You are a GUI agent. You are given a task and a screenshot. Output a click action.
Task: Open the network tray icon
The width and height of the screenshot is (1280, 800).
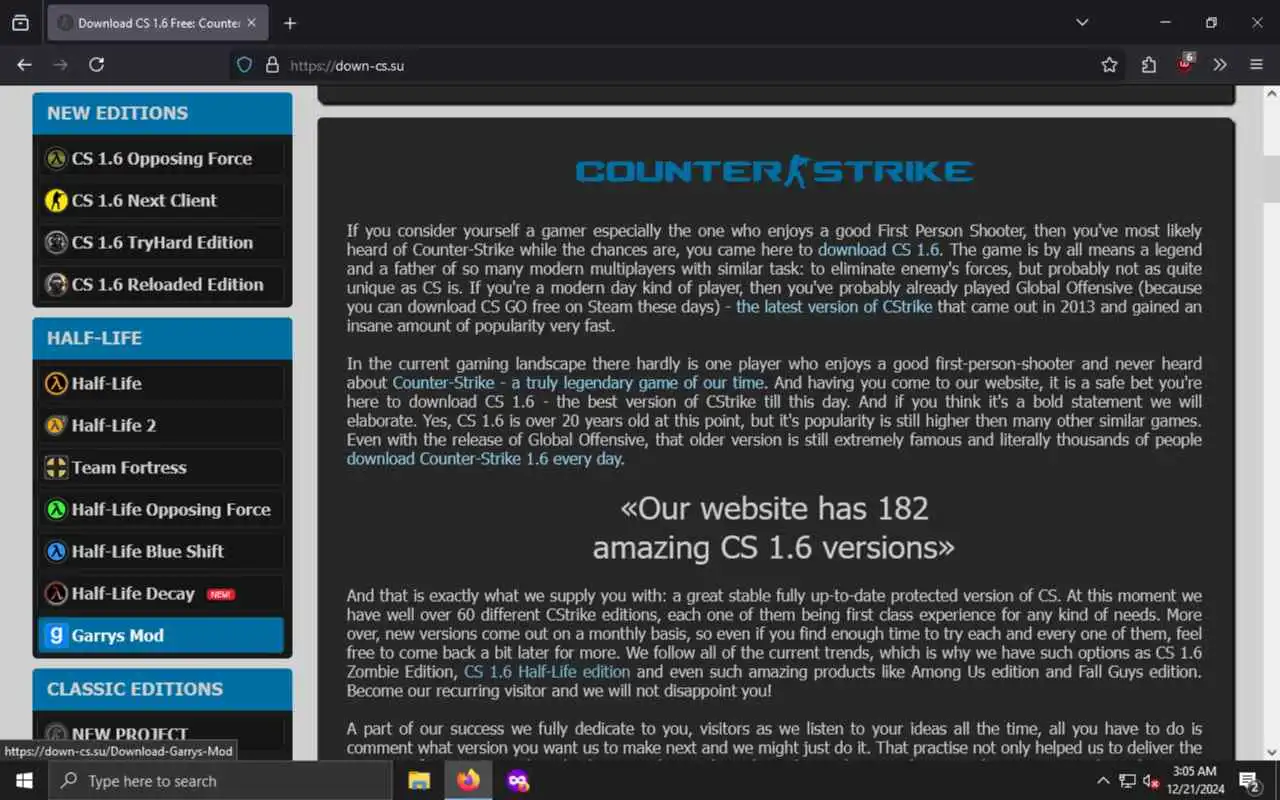click(1127, 781)
